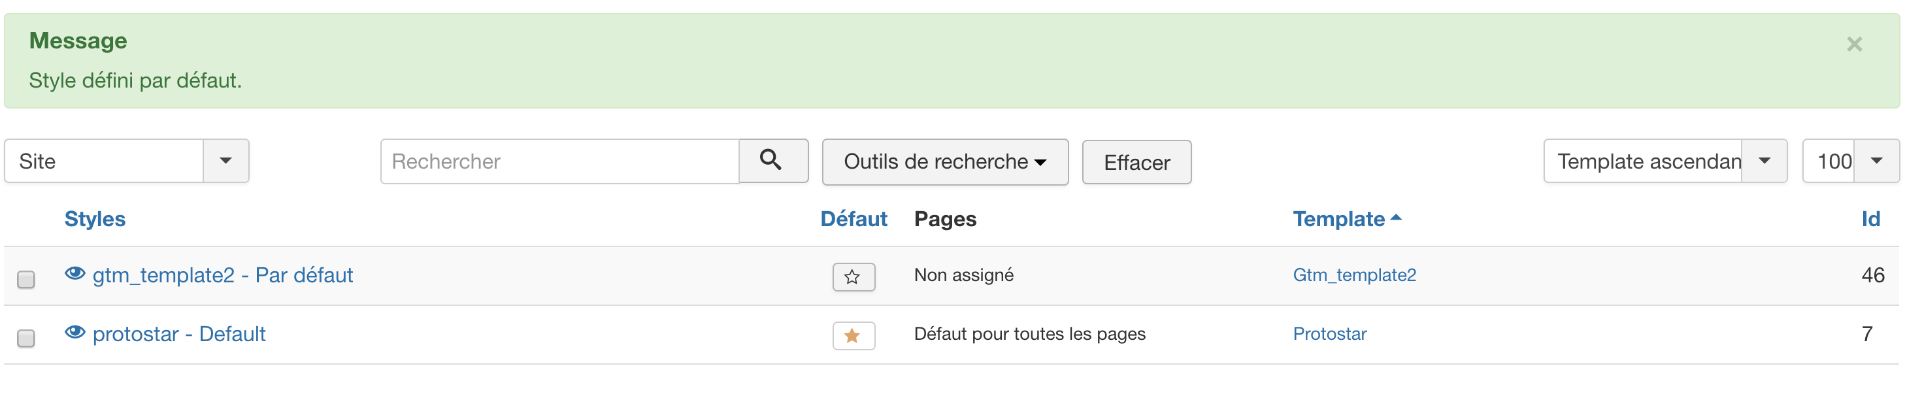Click the magnifying glass search icon

pos(771,160)
